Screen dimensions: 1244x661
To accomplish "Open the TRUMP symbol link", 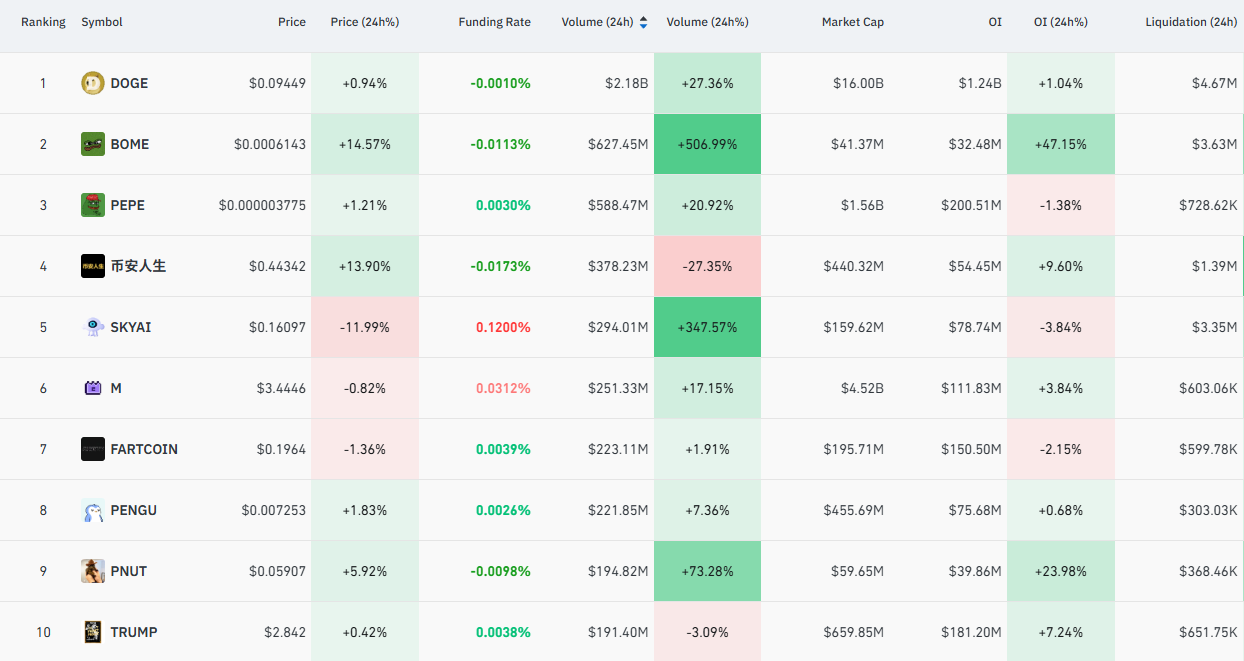I will [134, 632].
